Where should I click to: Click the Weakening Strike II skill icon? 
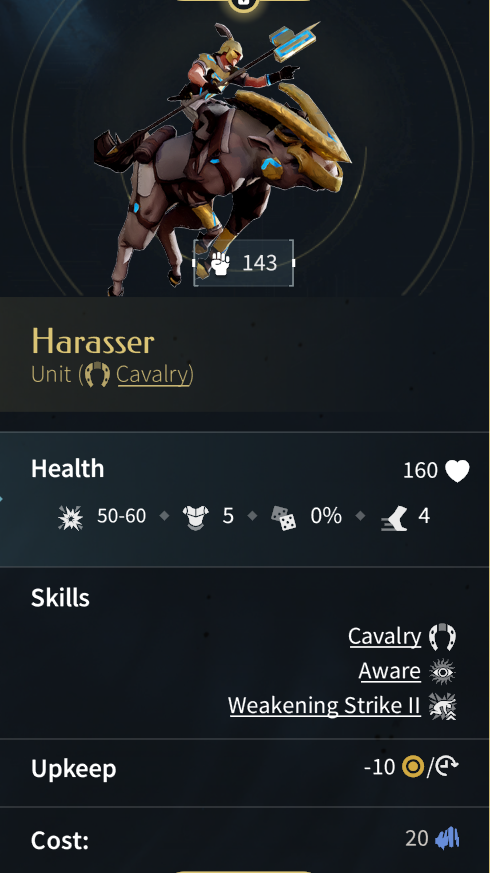pos(443,707)
